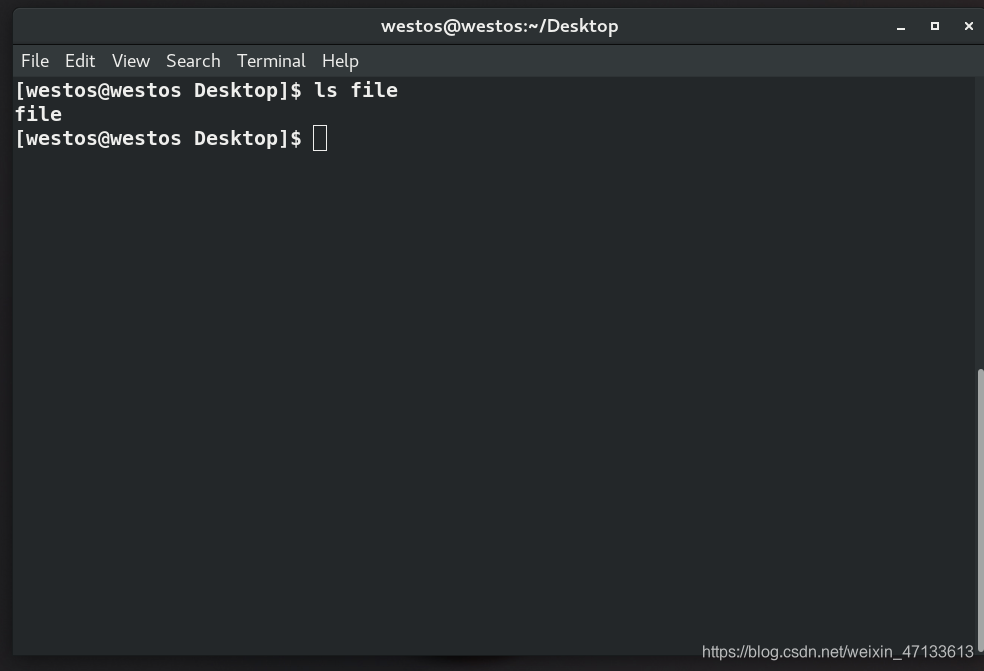Image resolution: width=984 pixels, height=671 pixels.
Task: Maximize the terminal window
Action: [x=934, y=26]
